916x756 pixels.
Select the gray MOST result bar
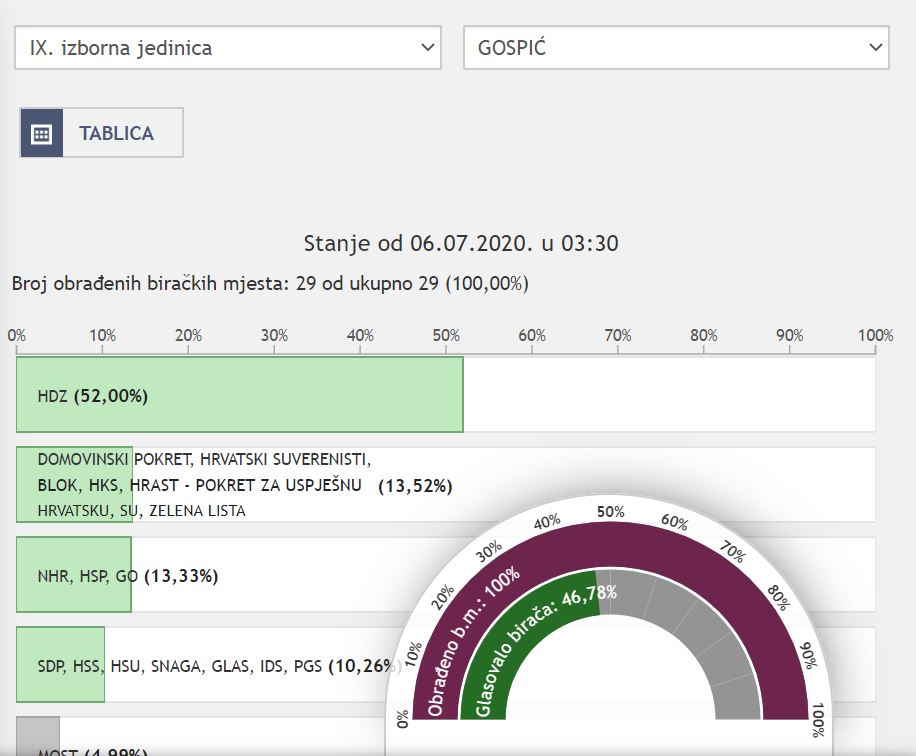pos(37,737)
